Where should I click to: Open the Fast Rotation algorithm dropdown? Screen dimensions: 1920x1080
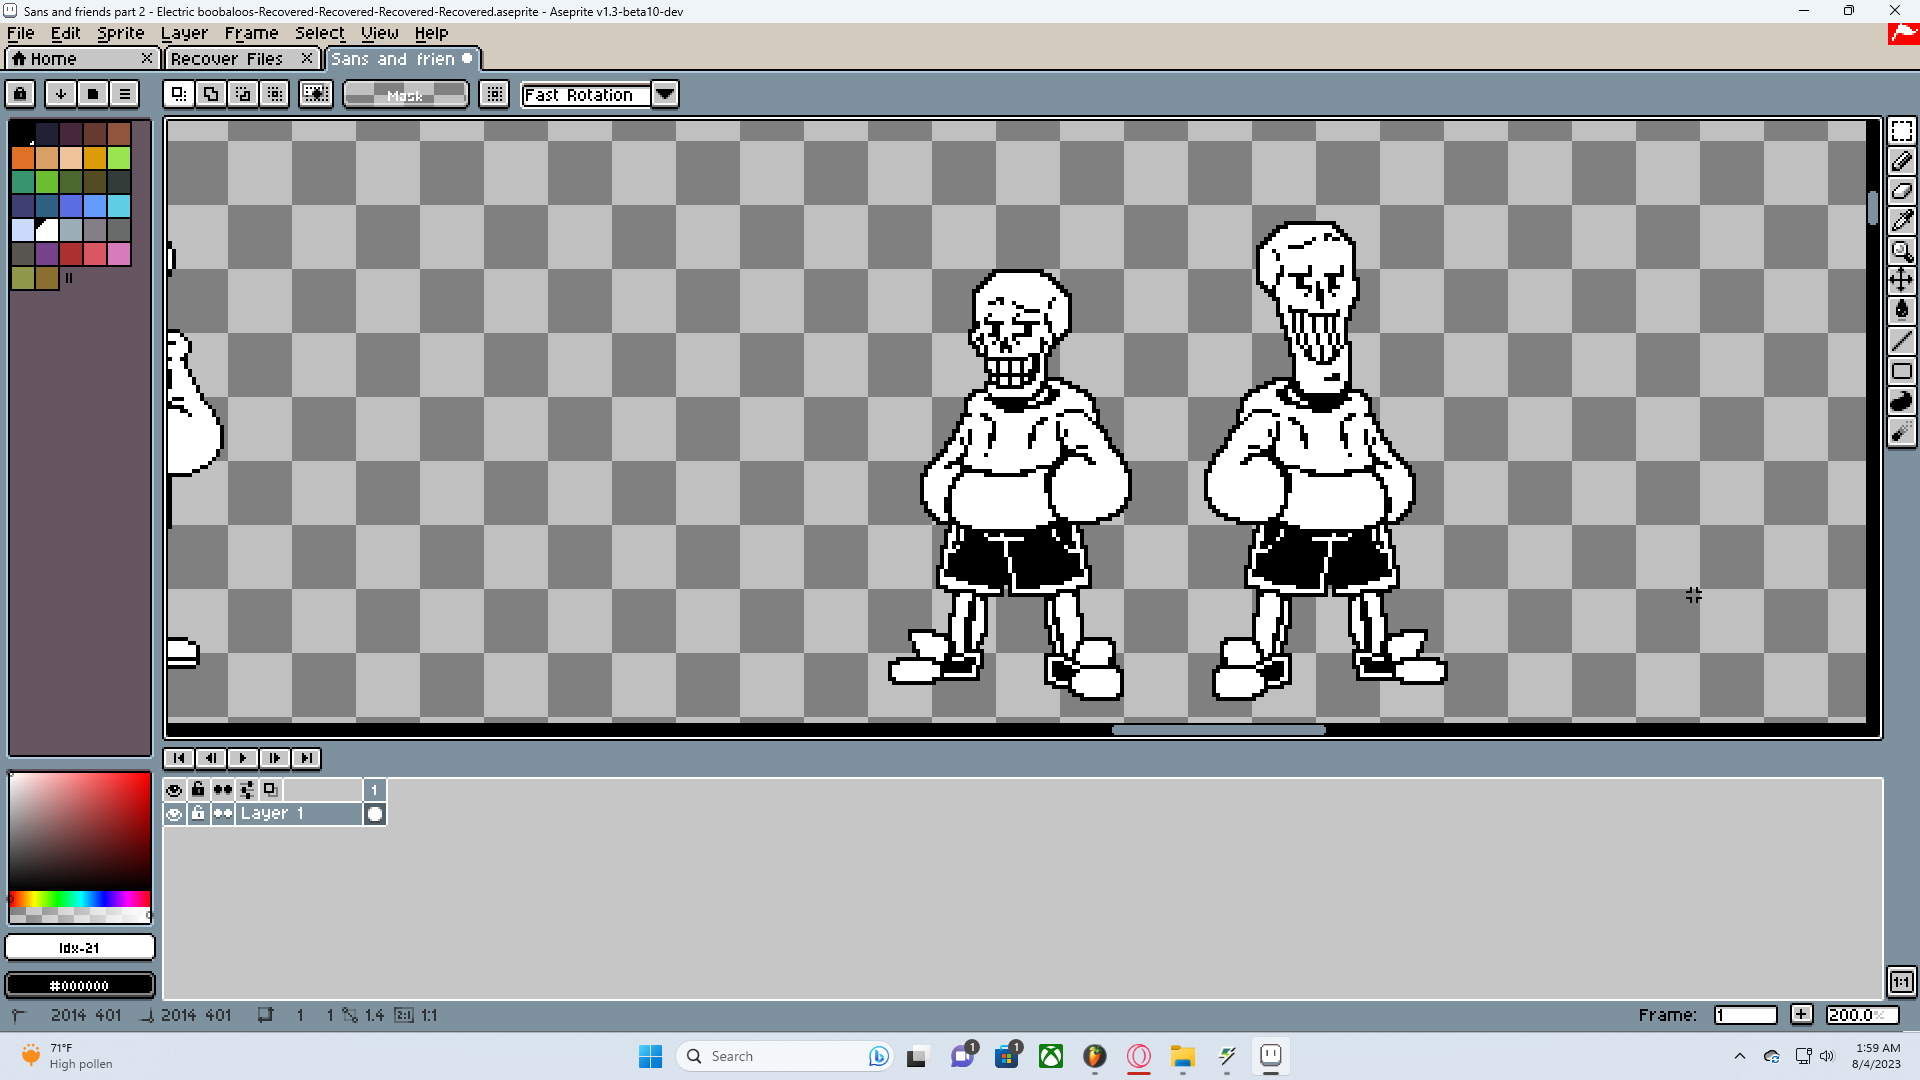point(665,94)
